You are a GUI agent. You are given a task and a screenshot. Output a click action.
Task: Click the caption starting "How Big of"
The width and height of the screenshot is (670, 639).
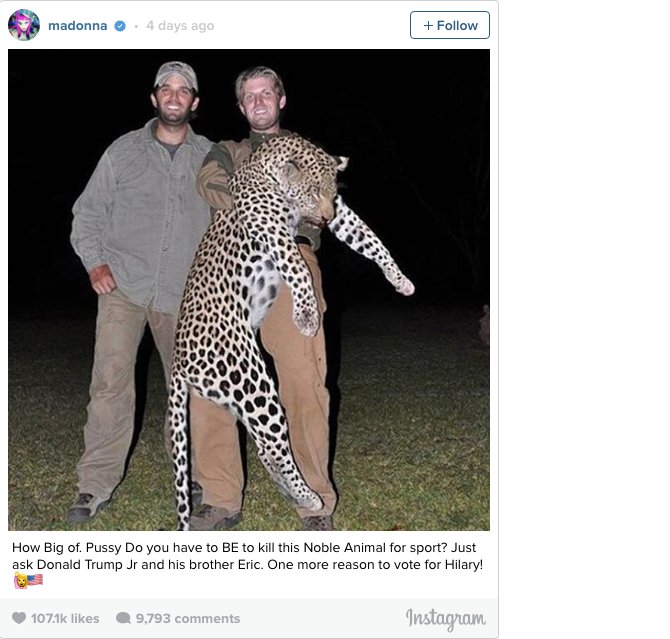(248, 557)
